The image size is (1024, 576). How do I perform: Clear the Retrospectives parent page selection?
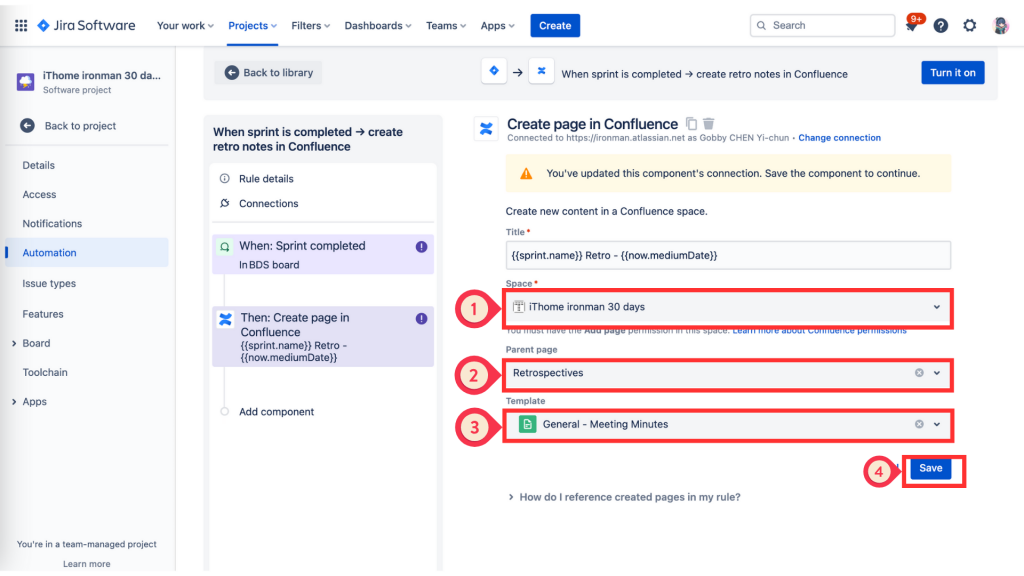[x=919, y=373]
